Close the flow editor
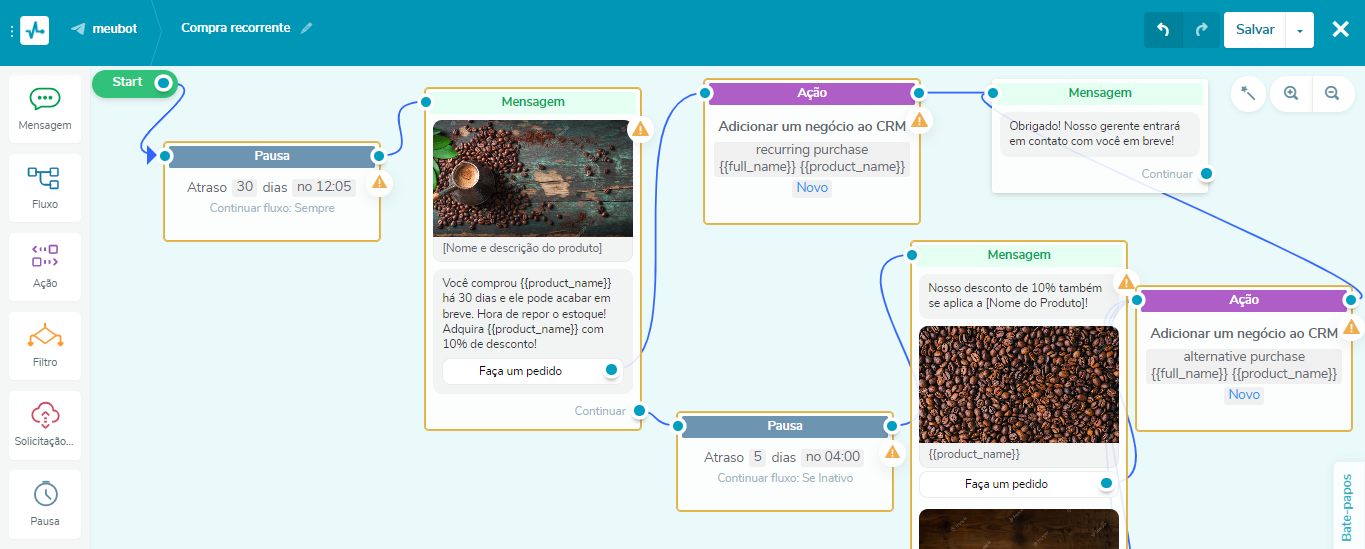Viewport: 1365px width, 549px height. [x=1341, y=29]
